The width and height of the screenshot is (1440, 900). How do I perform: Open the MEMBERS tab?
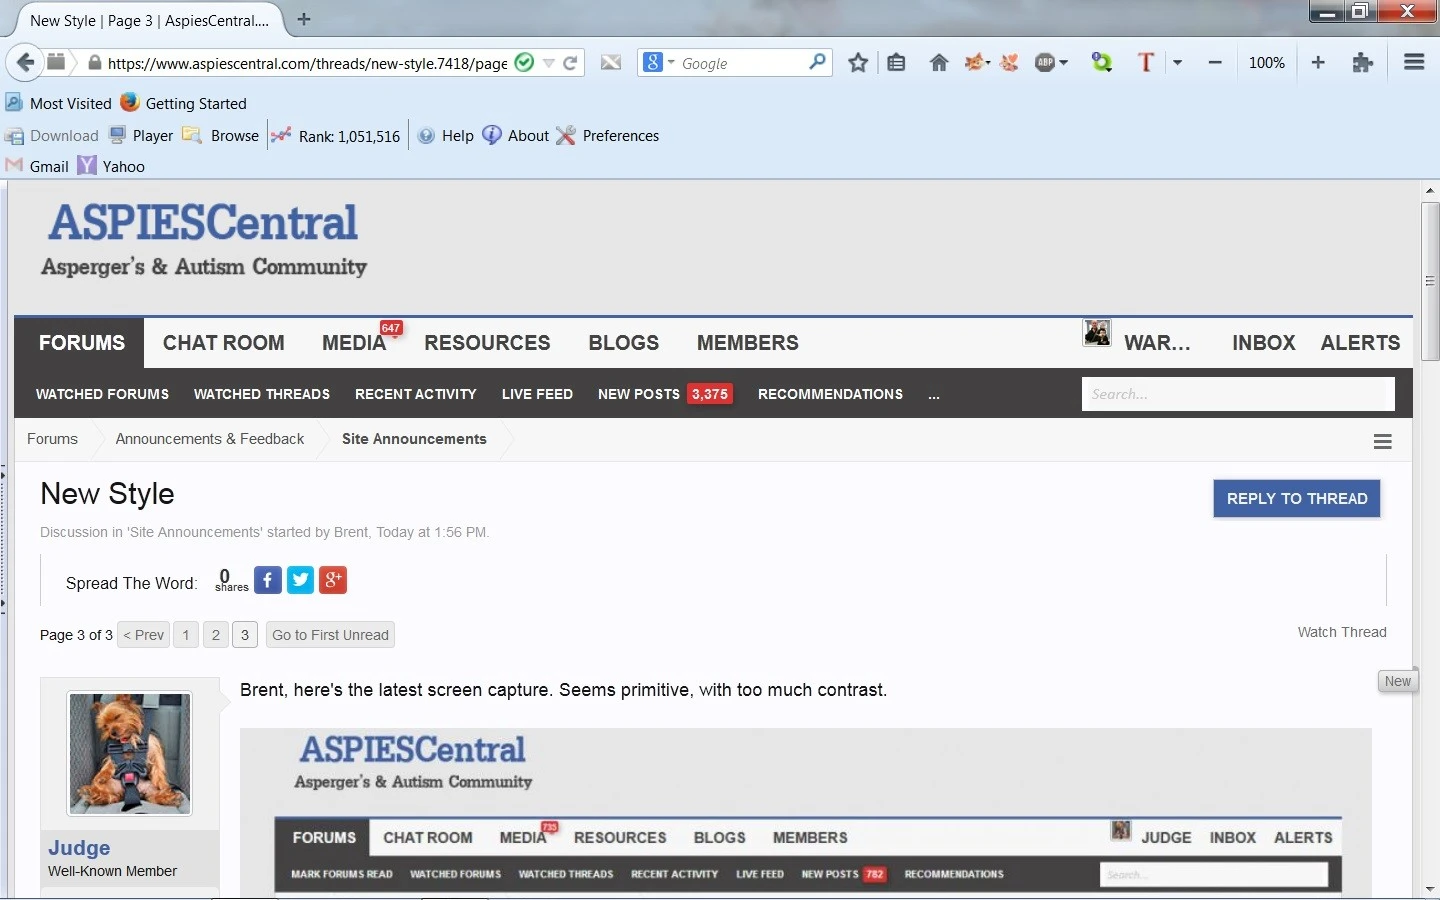(x=748, y=343)
